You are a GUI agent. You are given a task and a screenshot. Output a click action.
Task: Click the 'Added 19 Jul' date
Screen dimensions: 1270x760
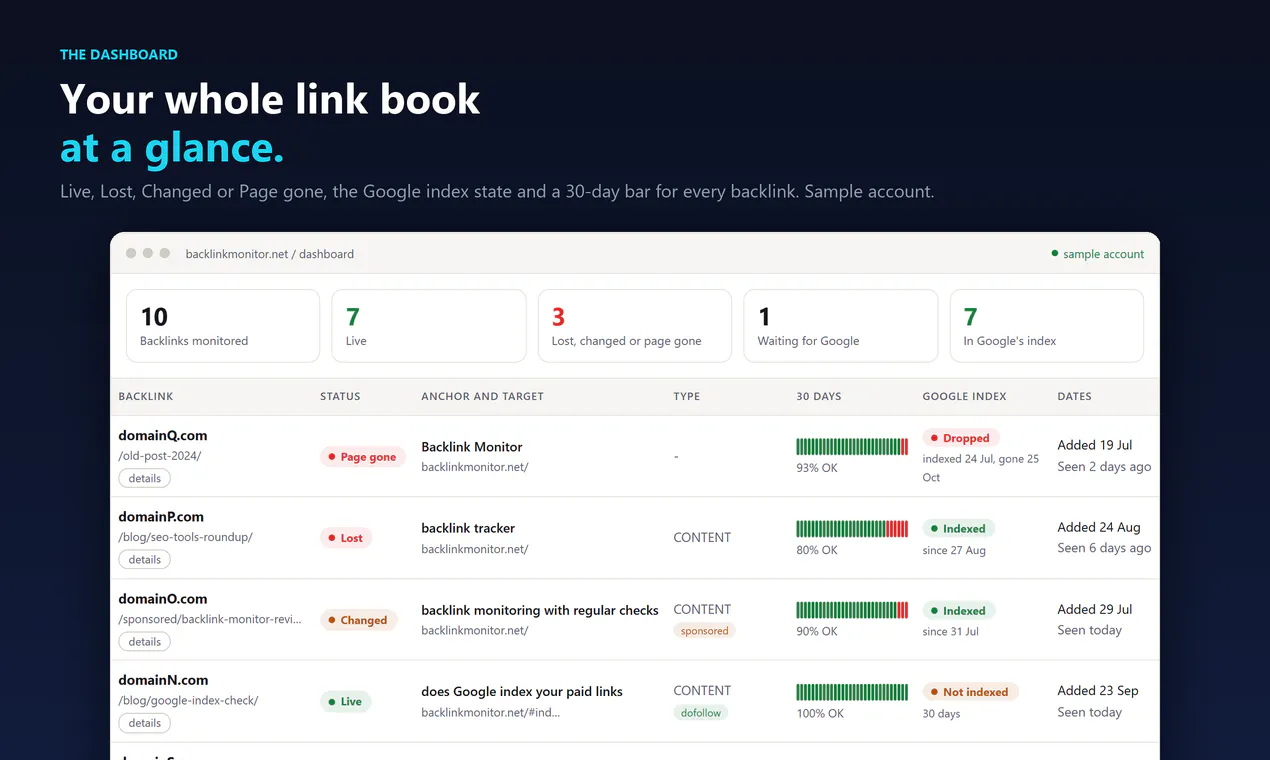click(1095, 445)
